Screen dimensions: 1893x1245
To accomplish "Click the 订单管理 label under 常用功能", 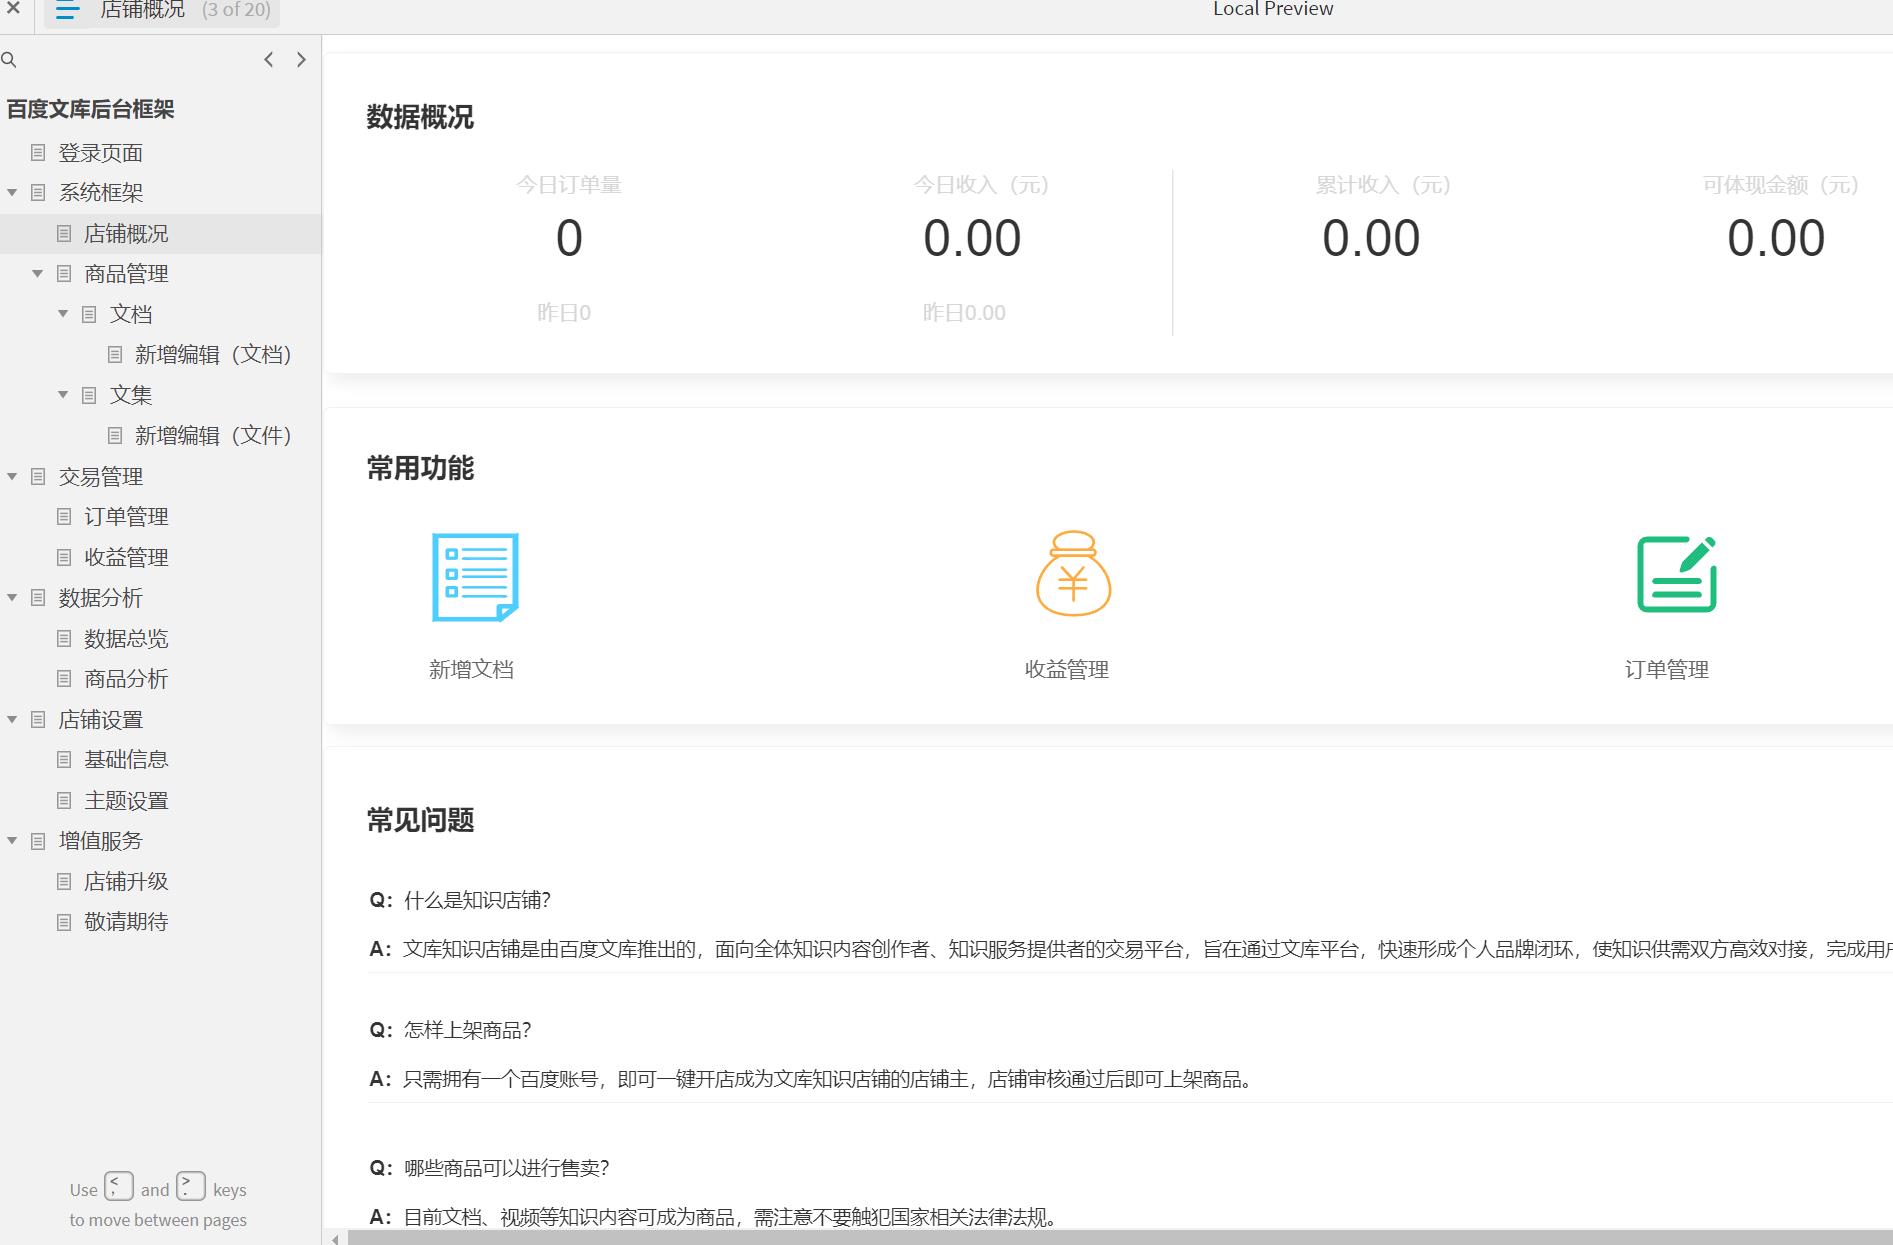I will [x=1667, y=669].
